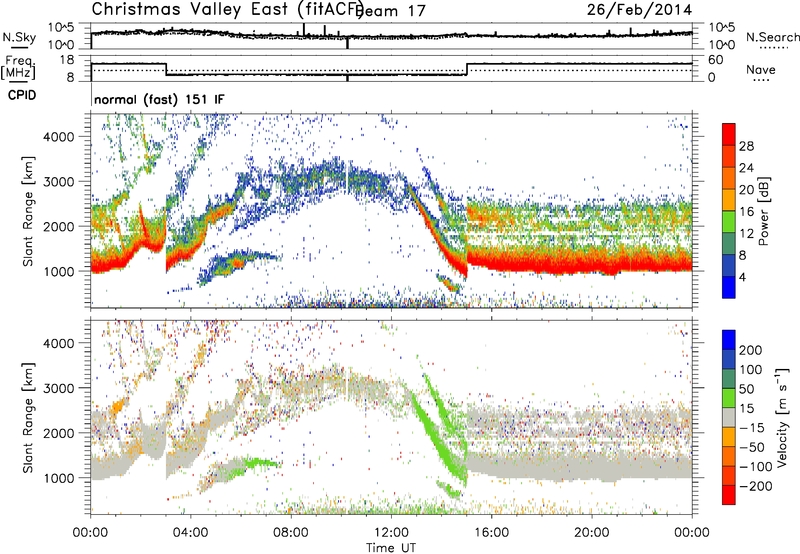Click the 'normal (fast) 151 IF' text
The height and width of the screenshot is (554, 800).
pyautogui.click(x=159, y=99)
